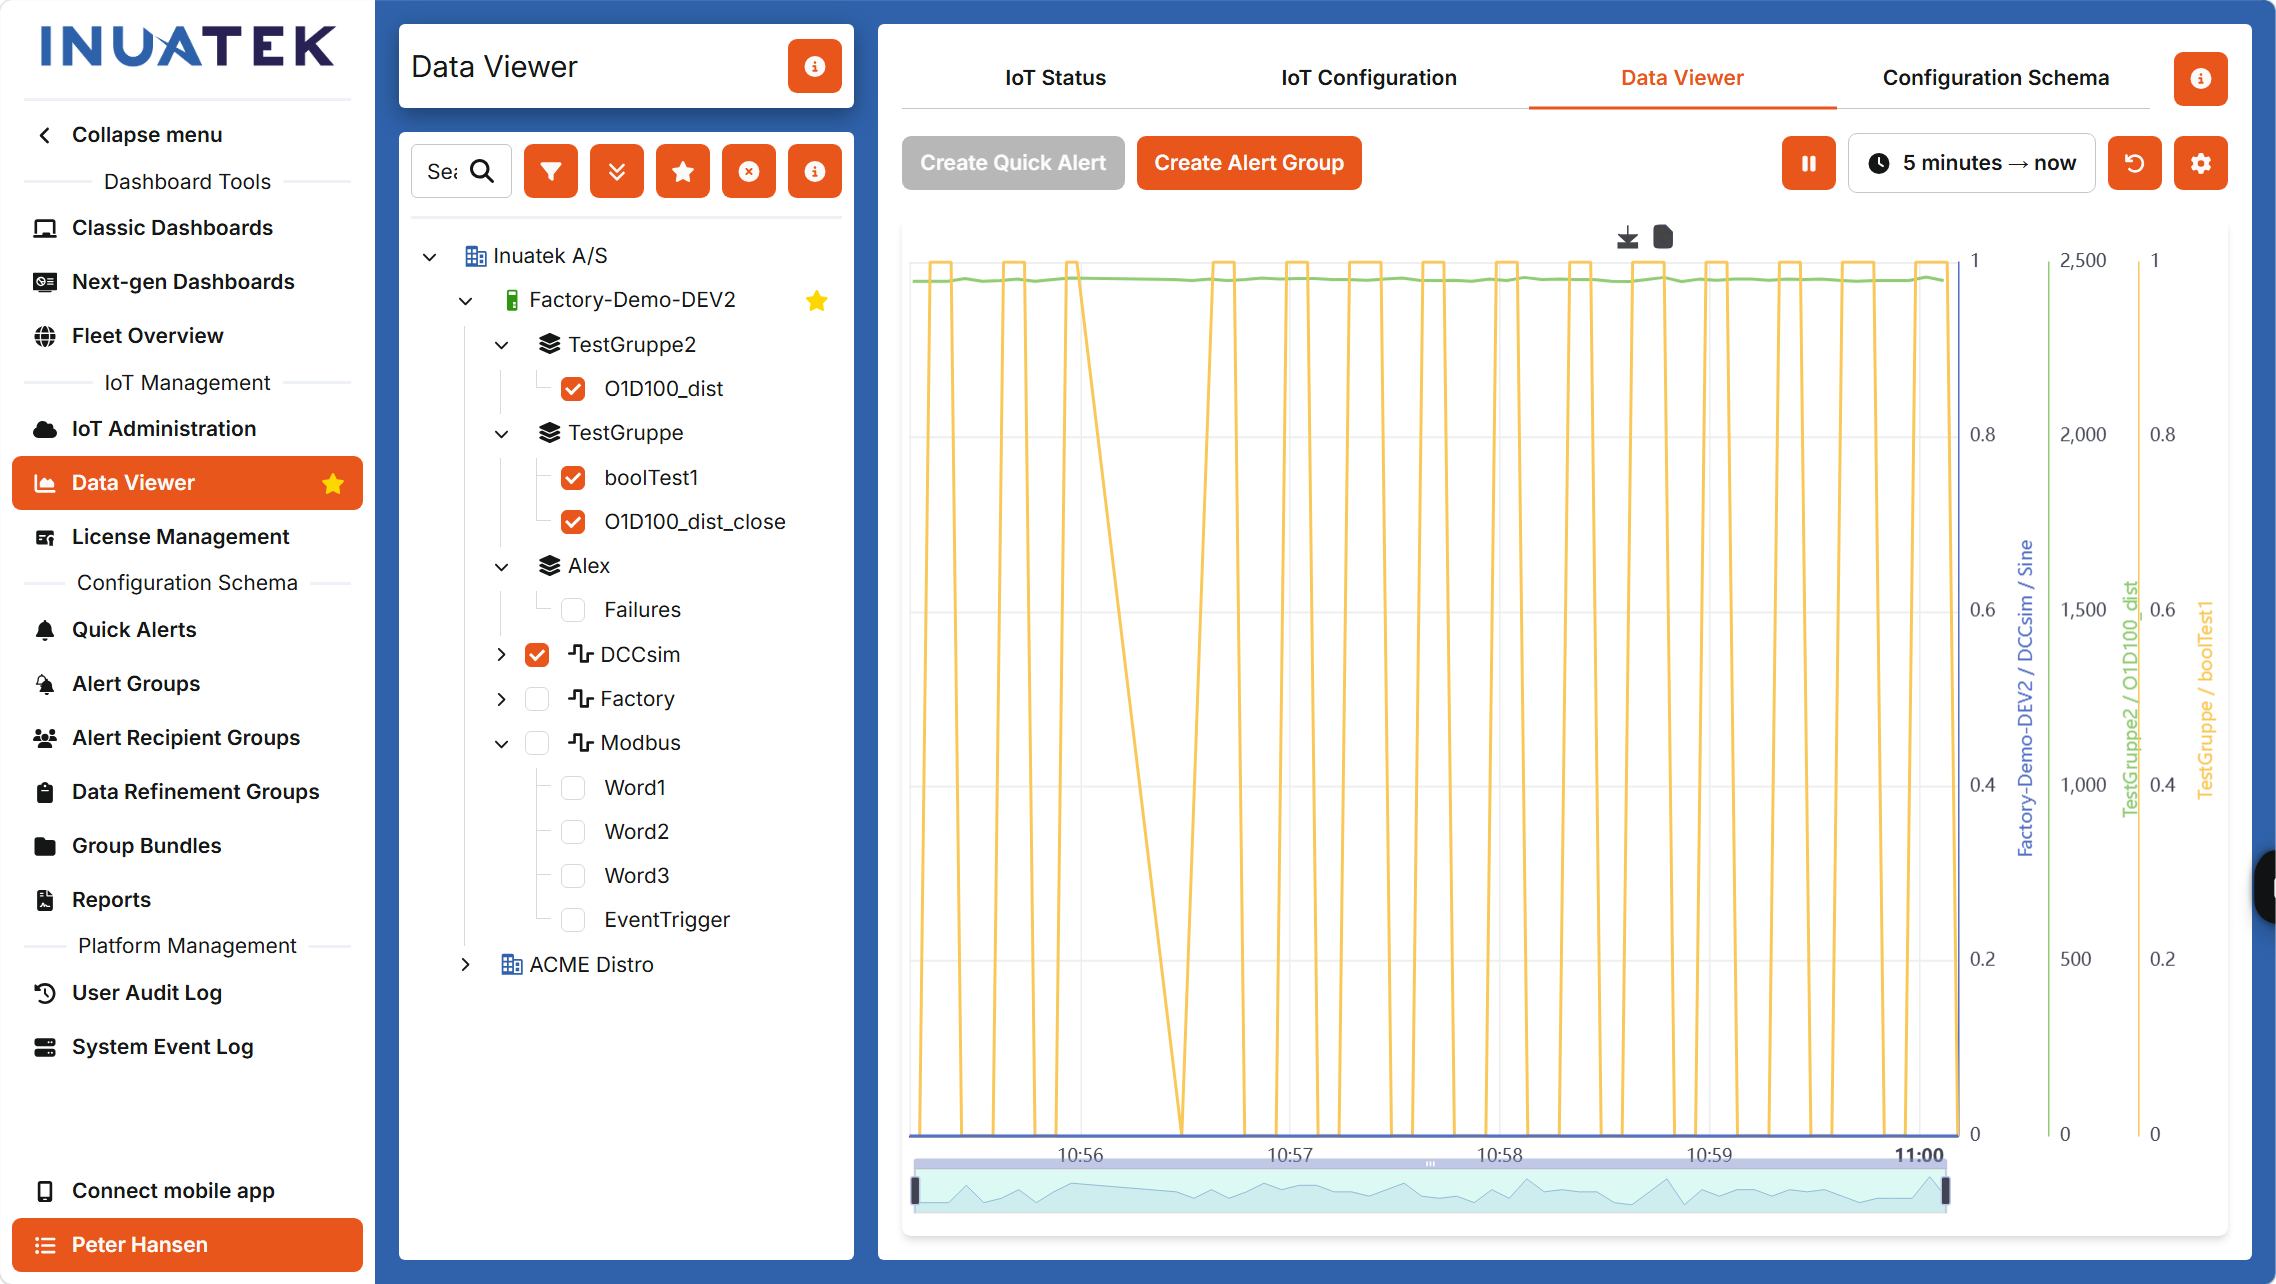
Task: Uncheck the O1D100_dist checkbox
Action: coord(573,389)
